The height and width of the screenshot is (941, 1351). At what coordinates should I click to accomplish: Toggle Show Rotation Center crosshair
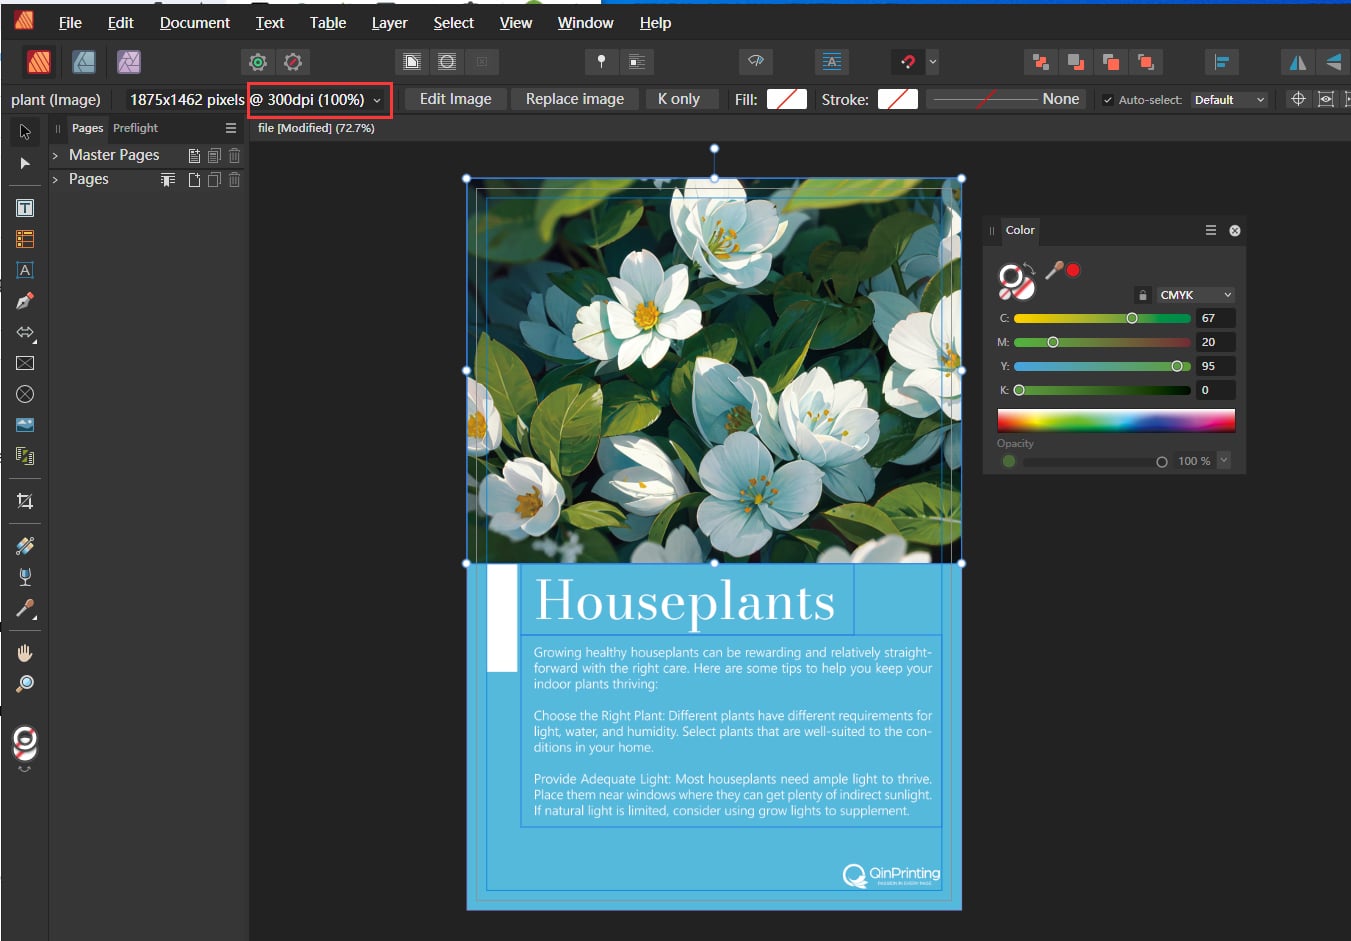tap(1298, 99)
